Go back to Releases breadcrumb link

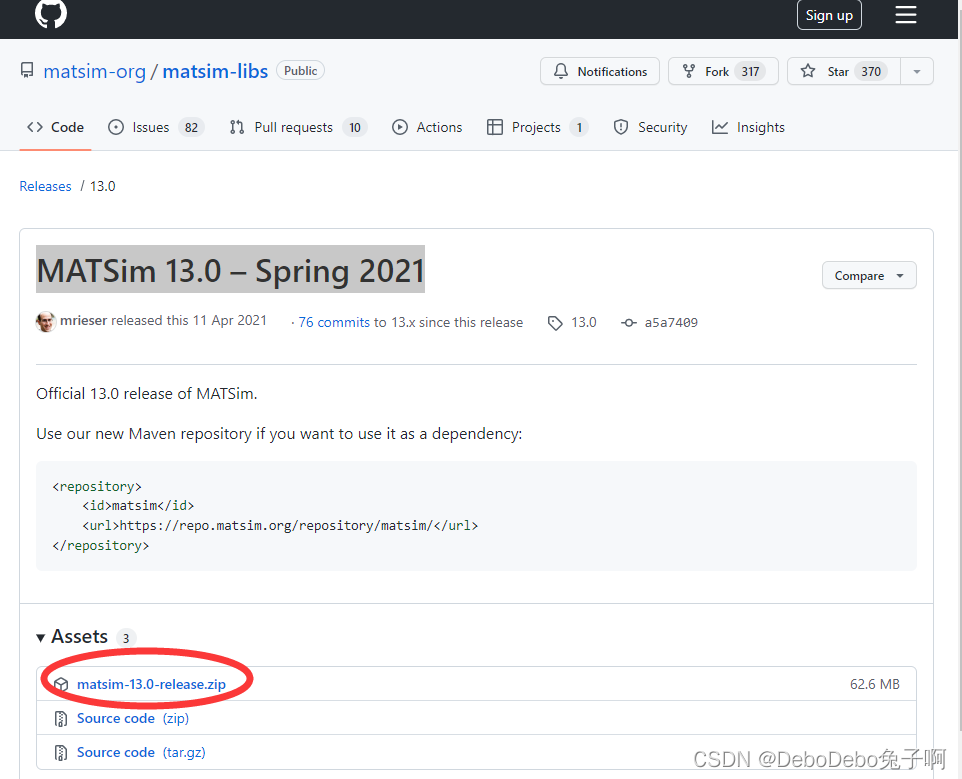45,186
